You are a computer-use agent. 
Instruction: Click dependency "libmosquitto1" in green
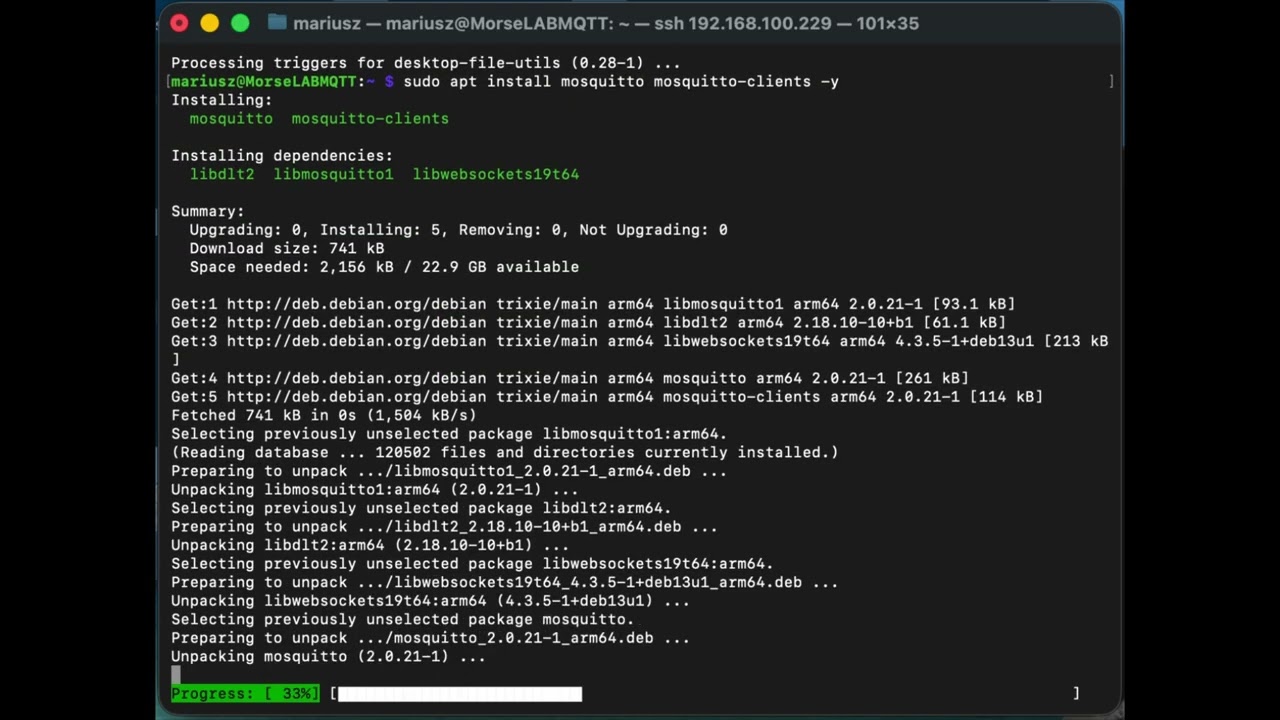(x=333, y=174)
